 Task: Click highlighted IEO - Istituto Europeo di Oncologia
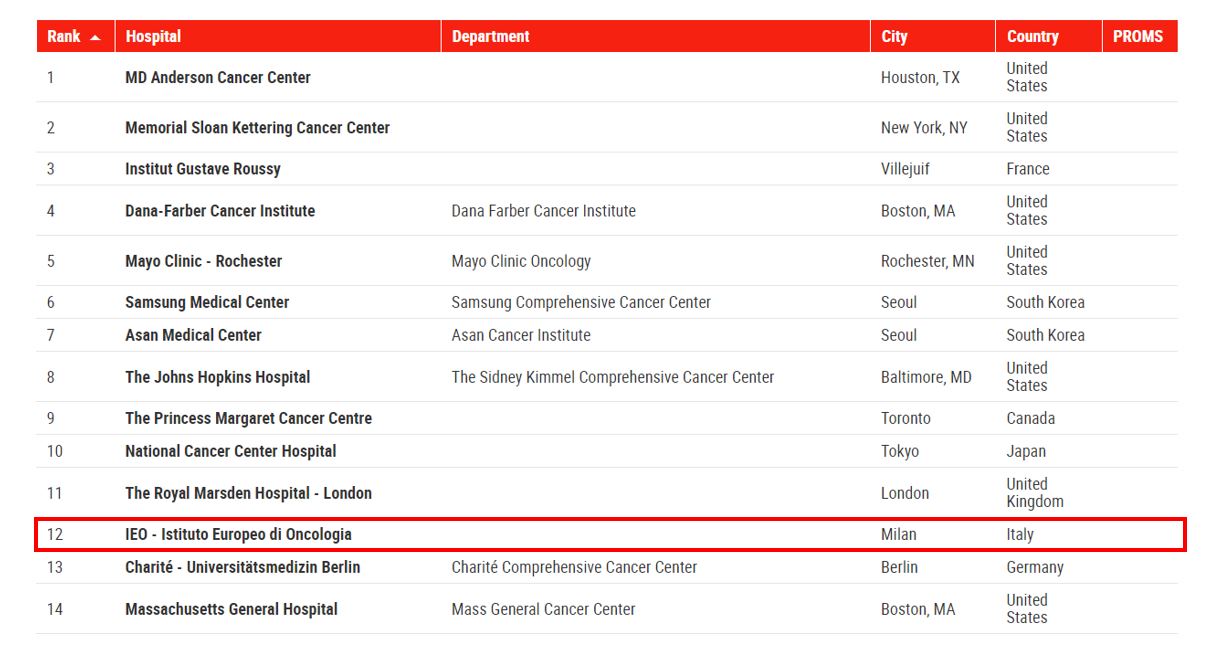click(x=238, y=534)
